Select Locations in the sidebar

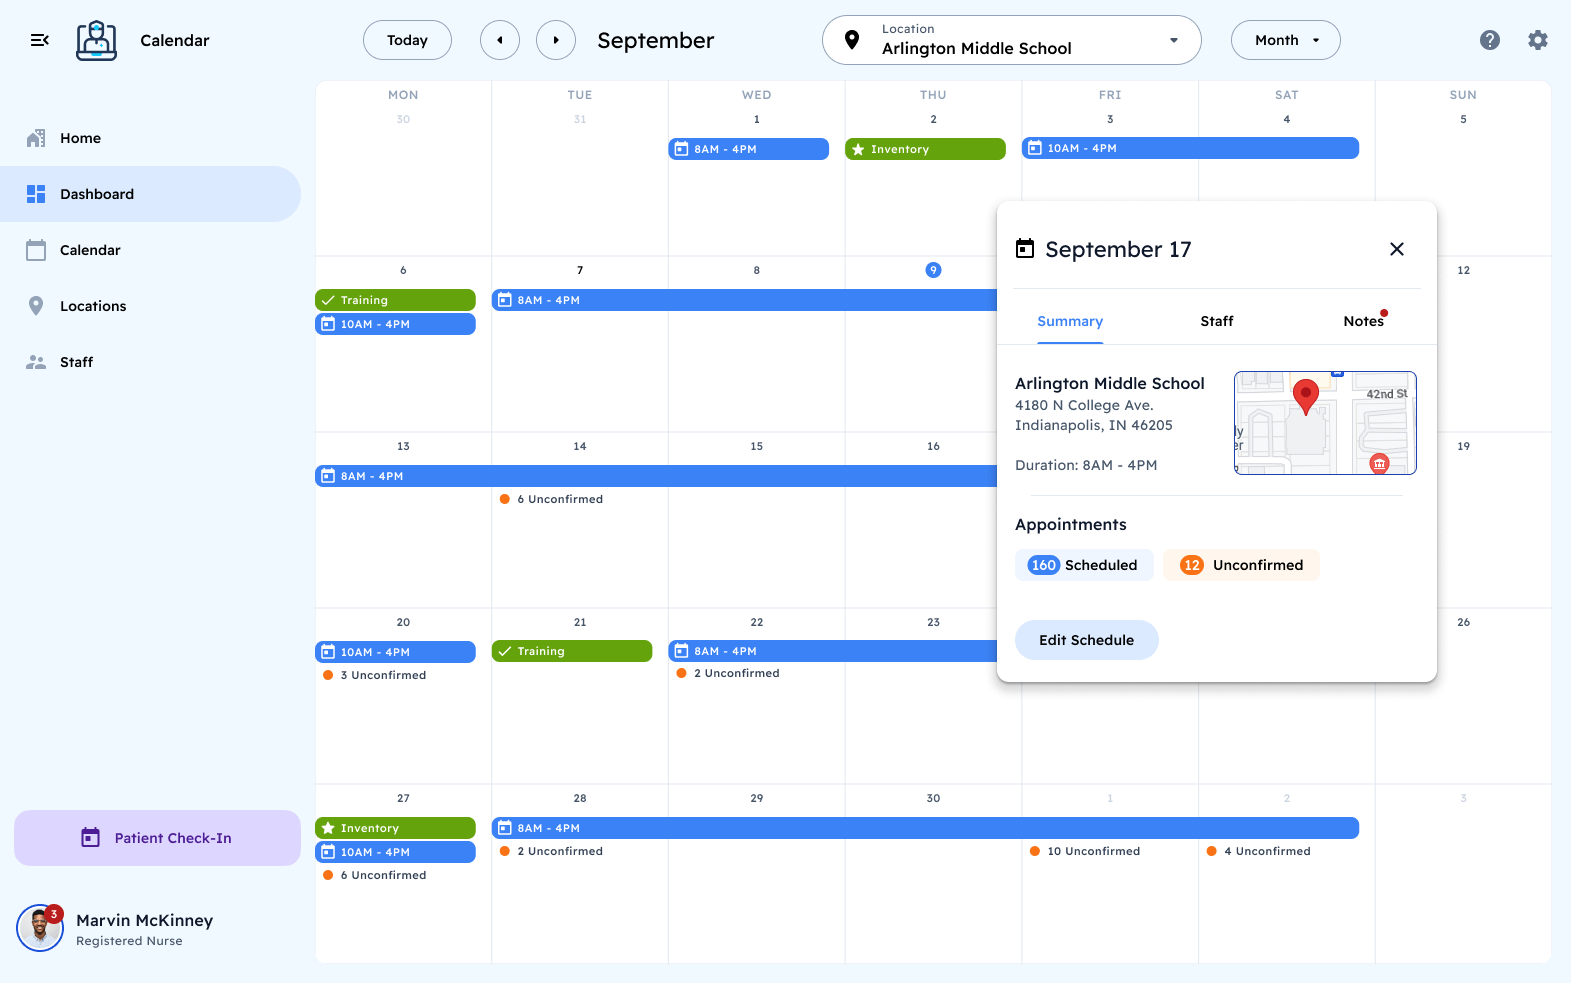pyautogui.click(x=93, y=306)
